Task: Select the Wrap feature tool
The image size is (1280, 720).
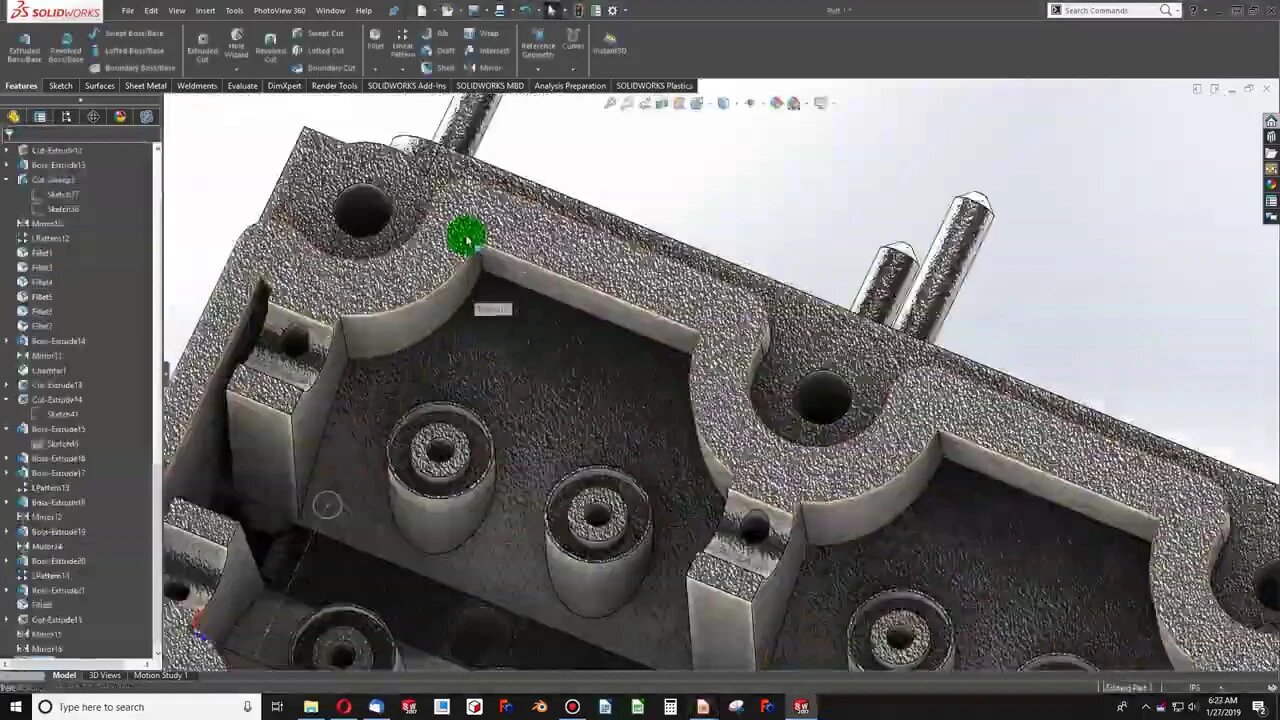Action: (482, 33)
